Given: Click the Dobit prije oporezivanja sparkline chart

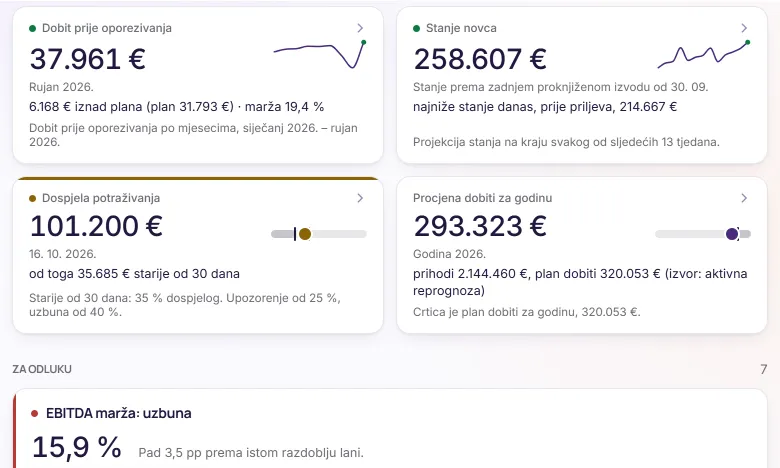Looking at the screenshot, I should (320, 54).
